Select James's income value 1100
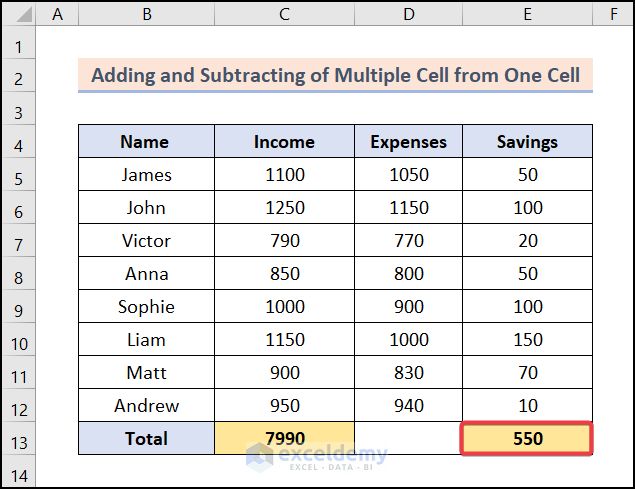 [284, 175]
